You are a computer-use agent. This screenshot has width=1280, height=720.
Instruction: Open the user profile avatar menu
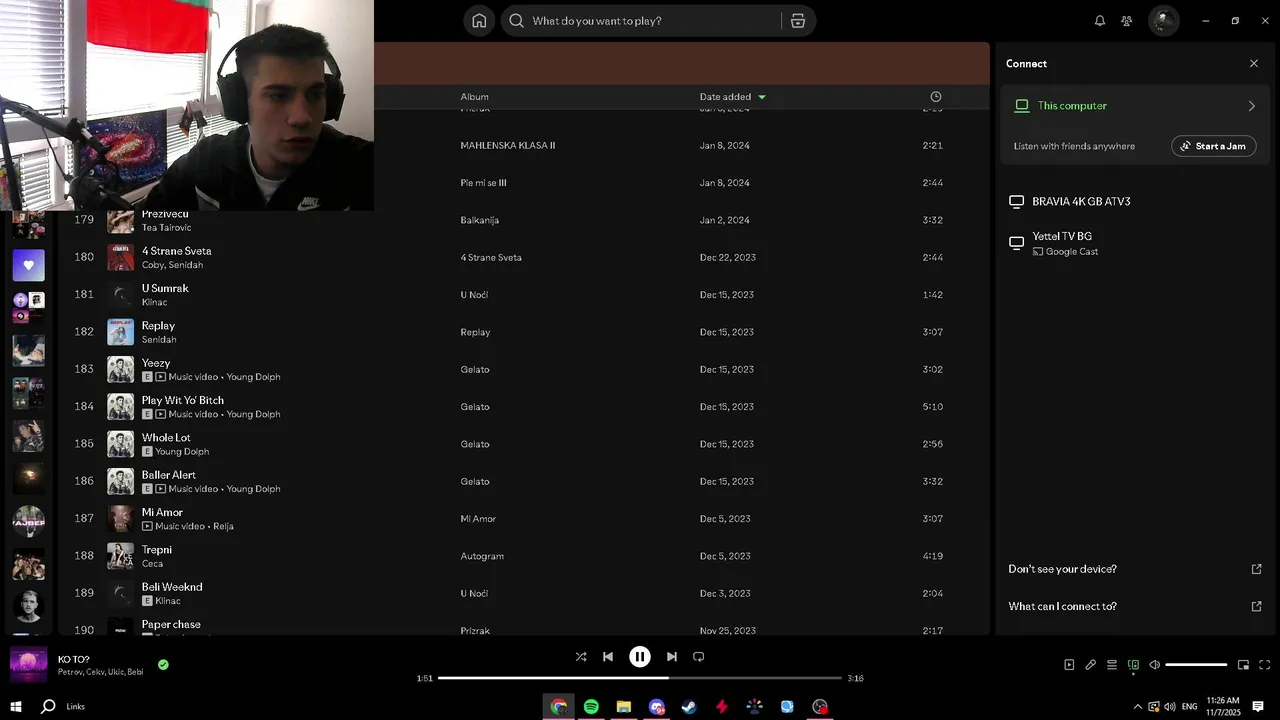click(x=1164, y=21)
